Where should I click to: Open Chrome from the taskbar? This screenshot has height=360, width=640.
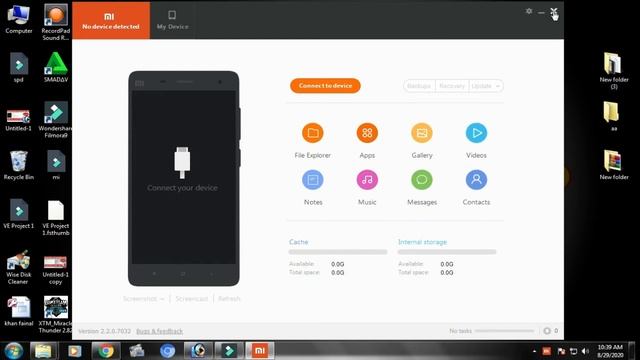106,351
